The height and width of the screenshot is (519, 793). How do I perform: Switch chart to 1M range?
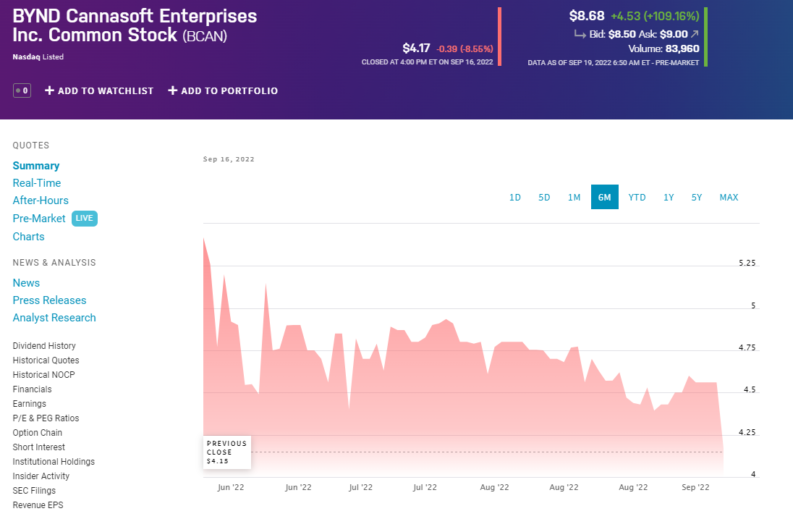coord(574,197)
